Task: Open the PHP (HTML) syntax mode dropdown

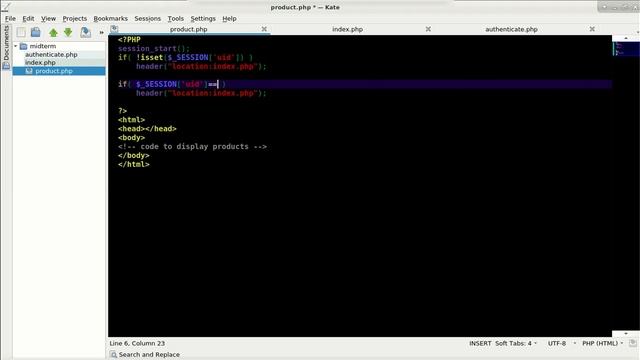Action: 602,343
